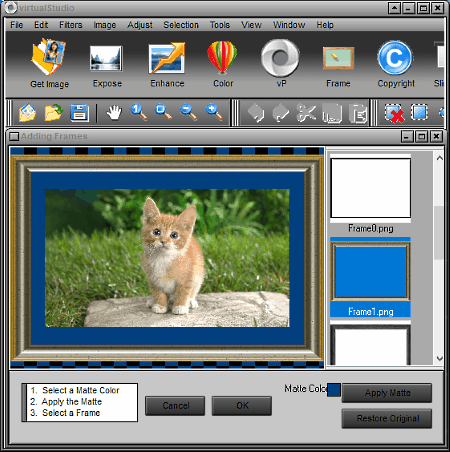The height and width of the screenshot is (452, 450).
Task: Click the redo arrow icon
Action: tap(281, 113)
